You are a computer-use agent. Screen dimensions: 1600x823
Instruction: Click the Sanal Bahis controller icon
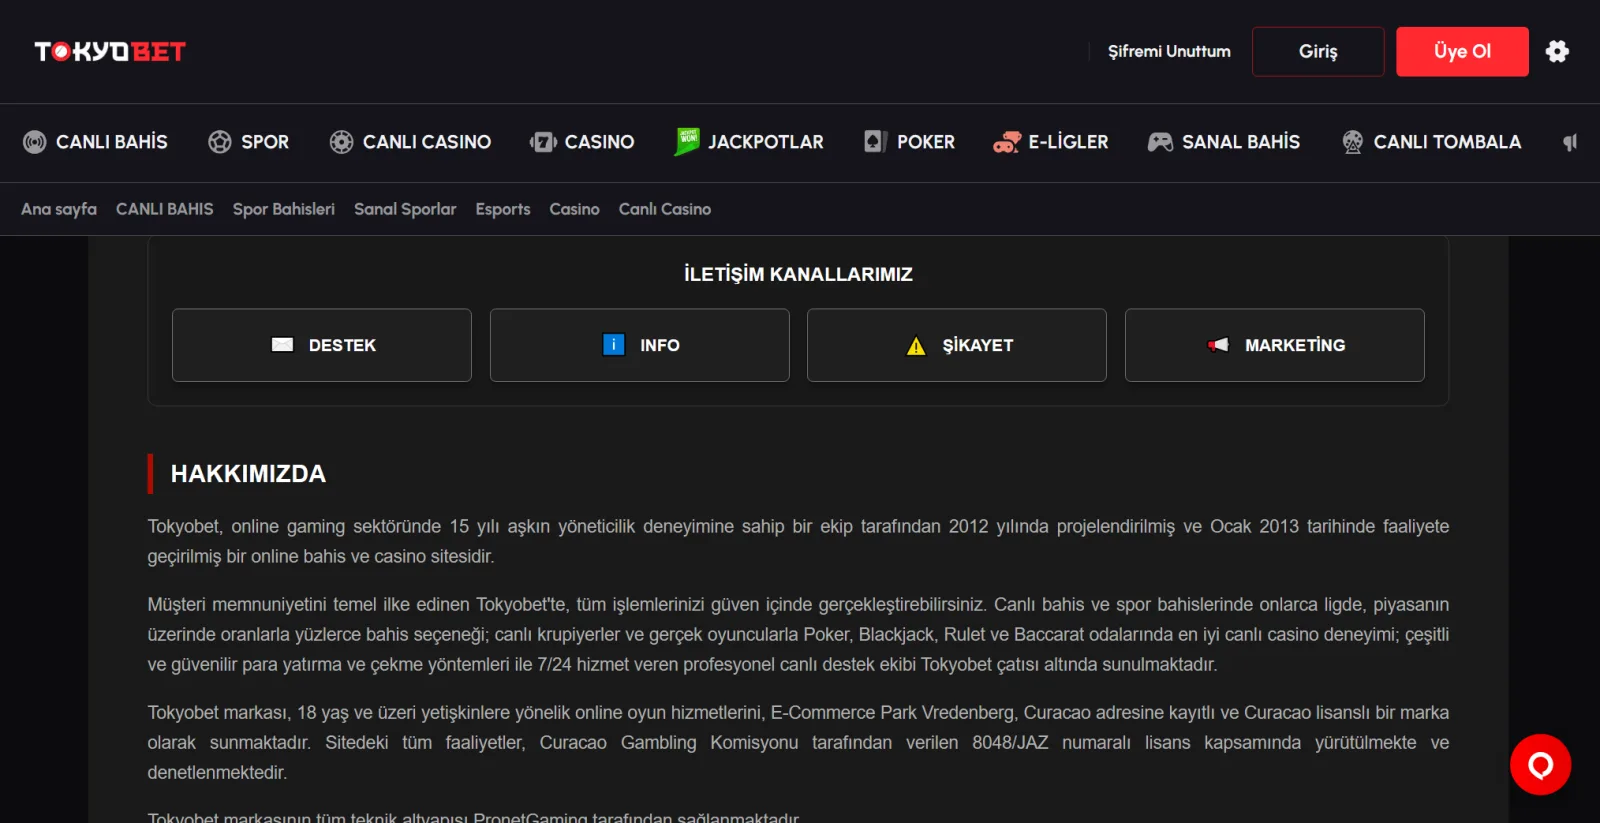pyautogui.click(x=1160, y=142)
